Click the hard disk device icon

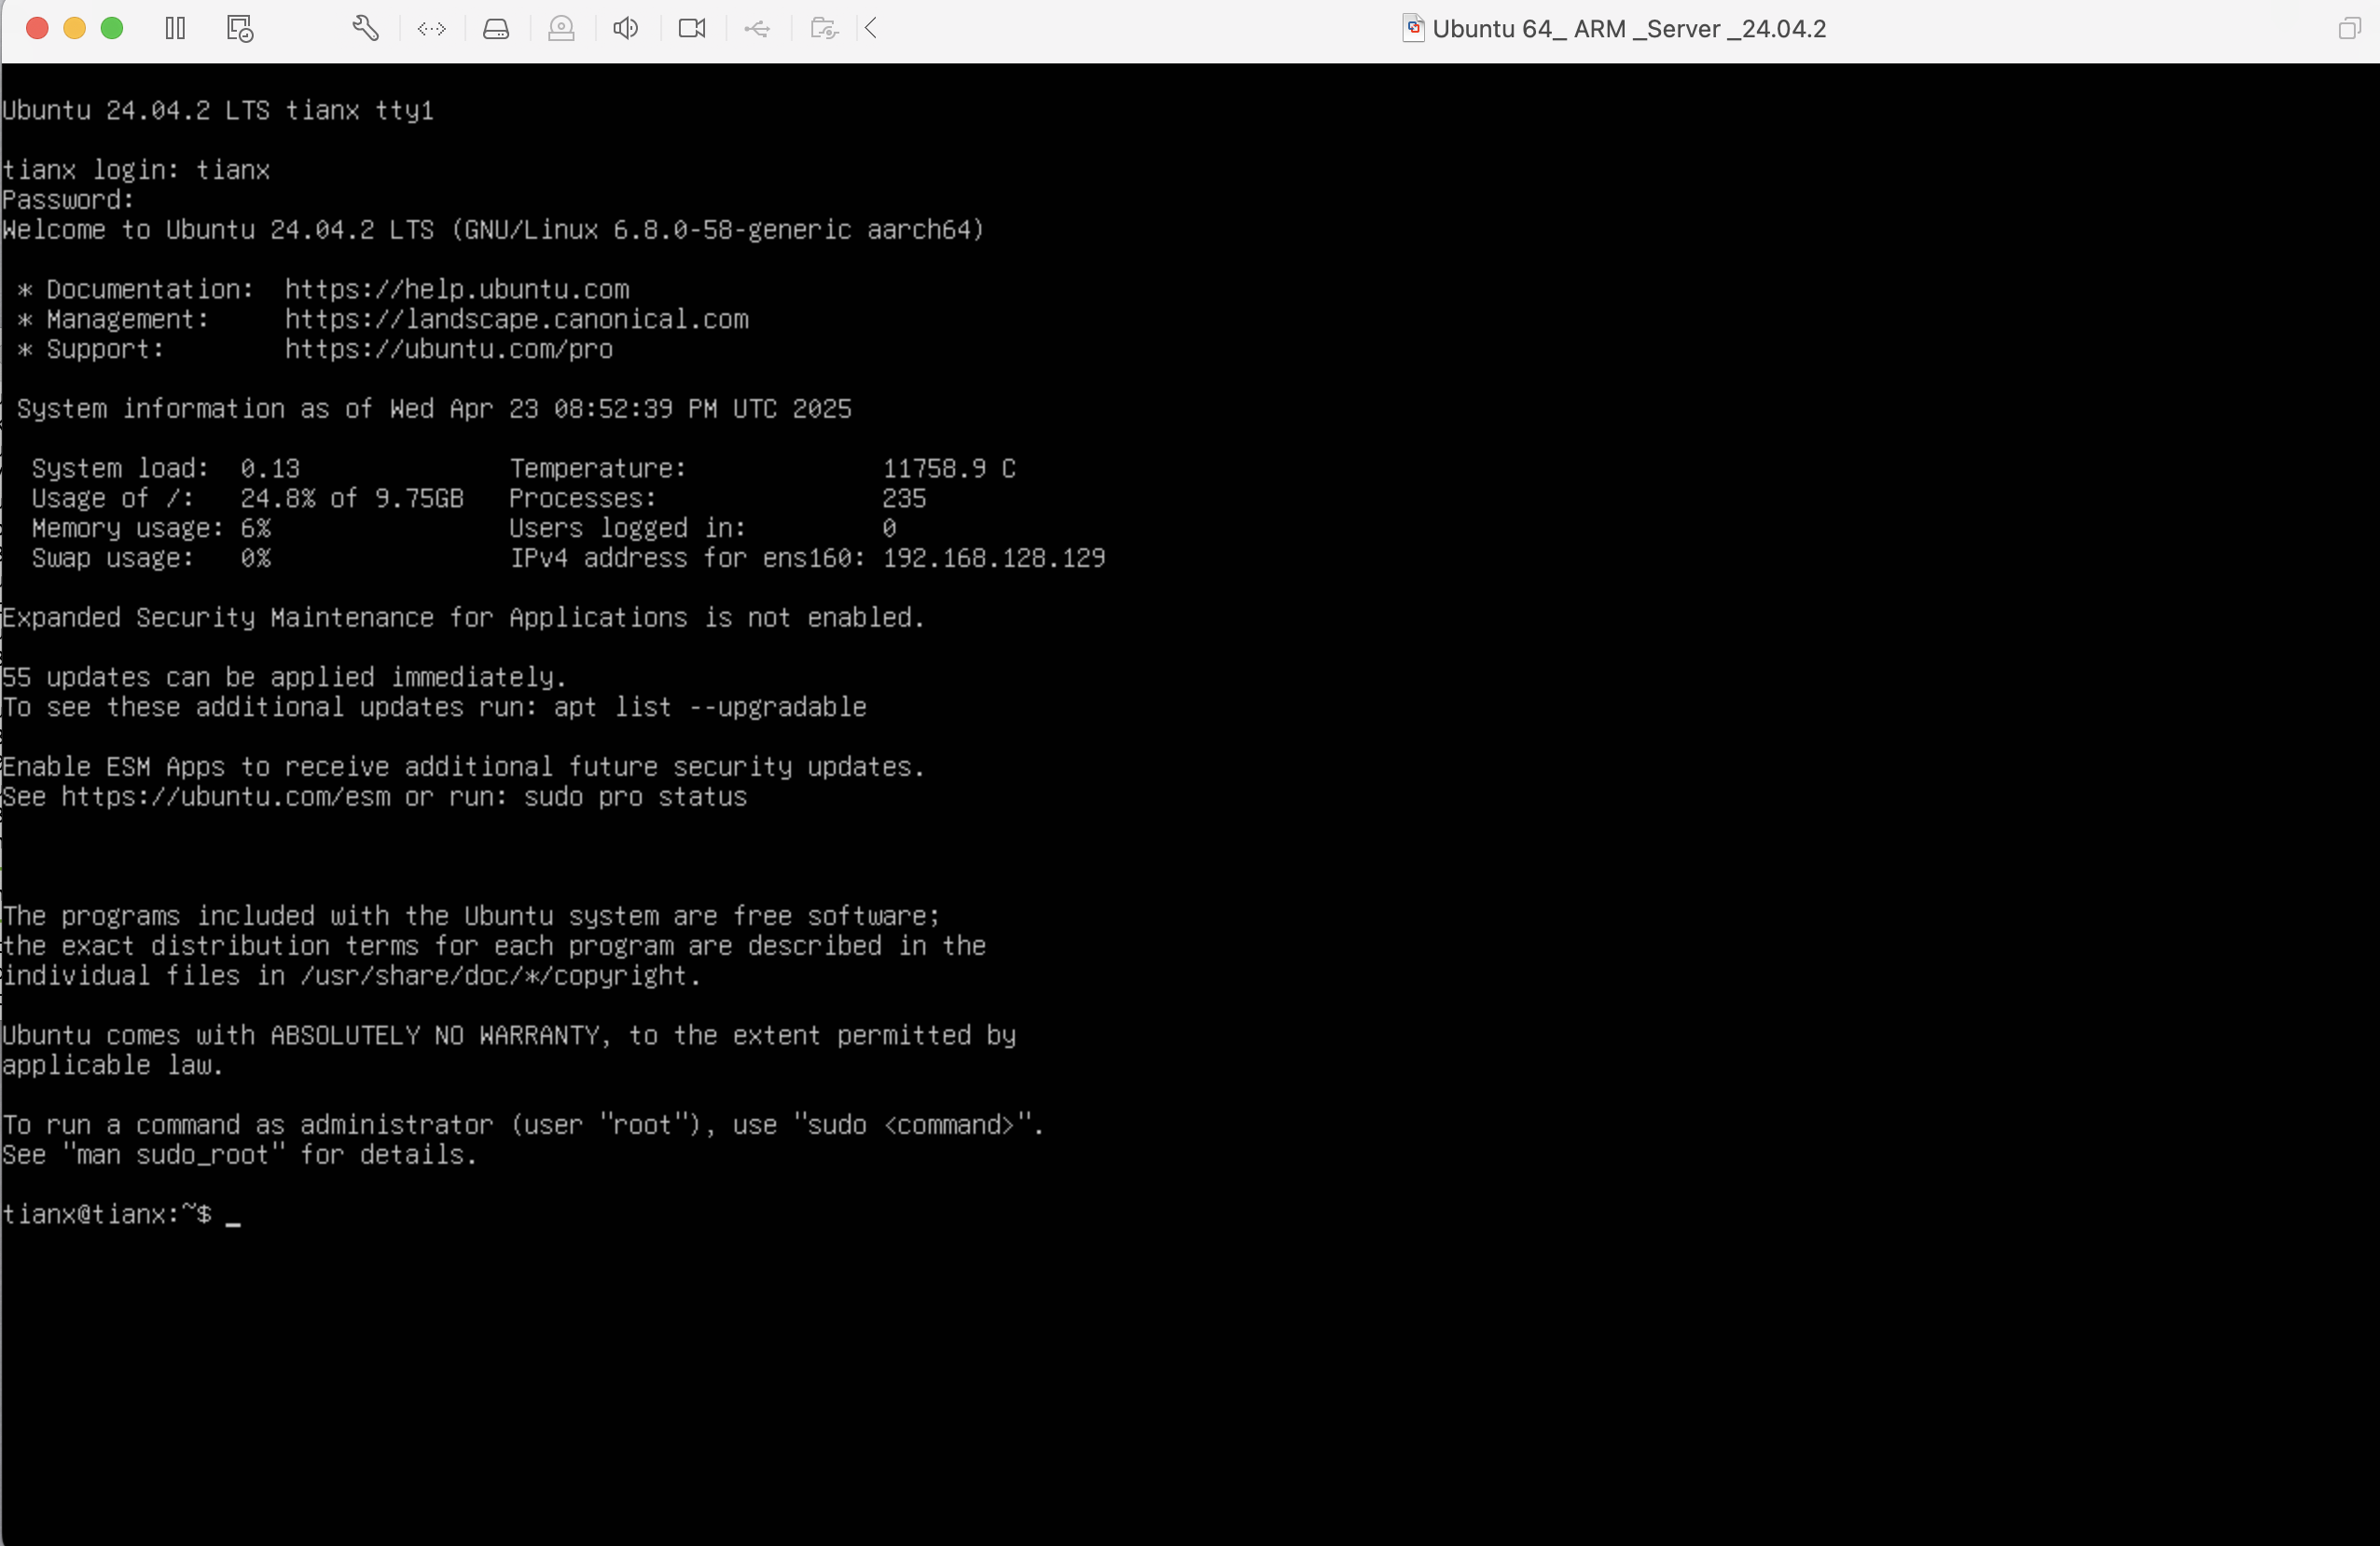tap(496, 28)
